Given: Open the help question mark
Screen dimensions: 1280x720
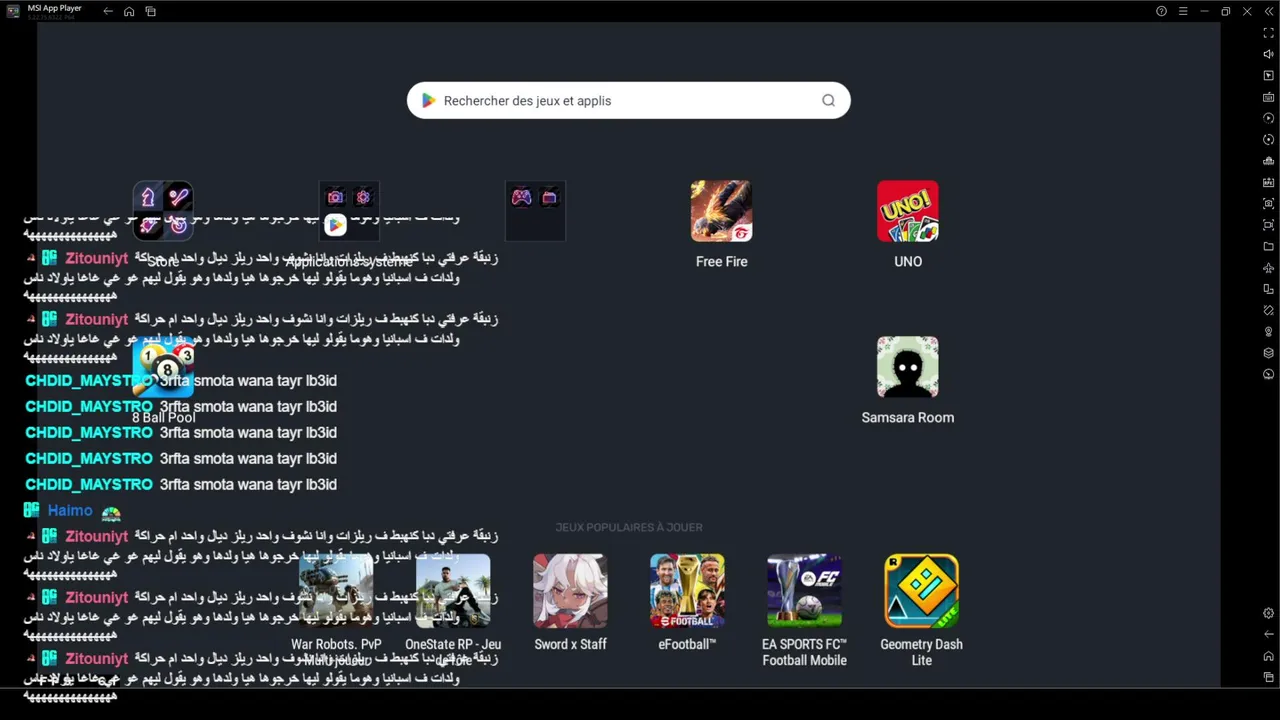Looking at the screenshot, I should point(1161,11).
